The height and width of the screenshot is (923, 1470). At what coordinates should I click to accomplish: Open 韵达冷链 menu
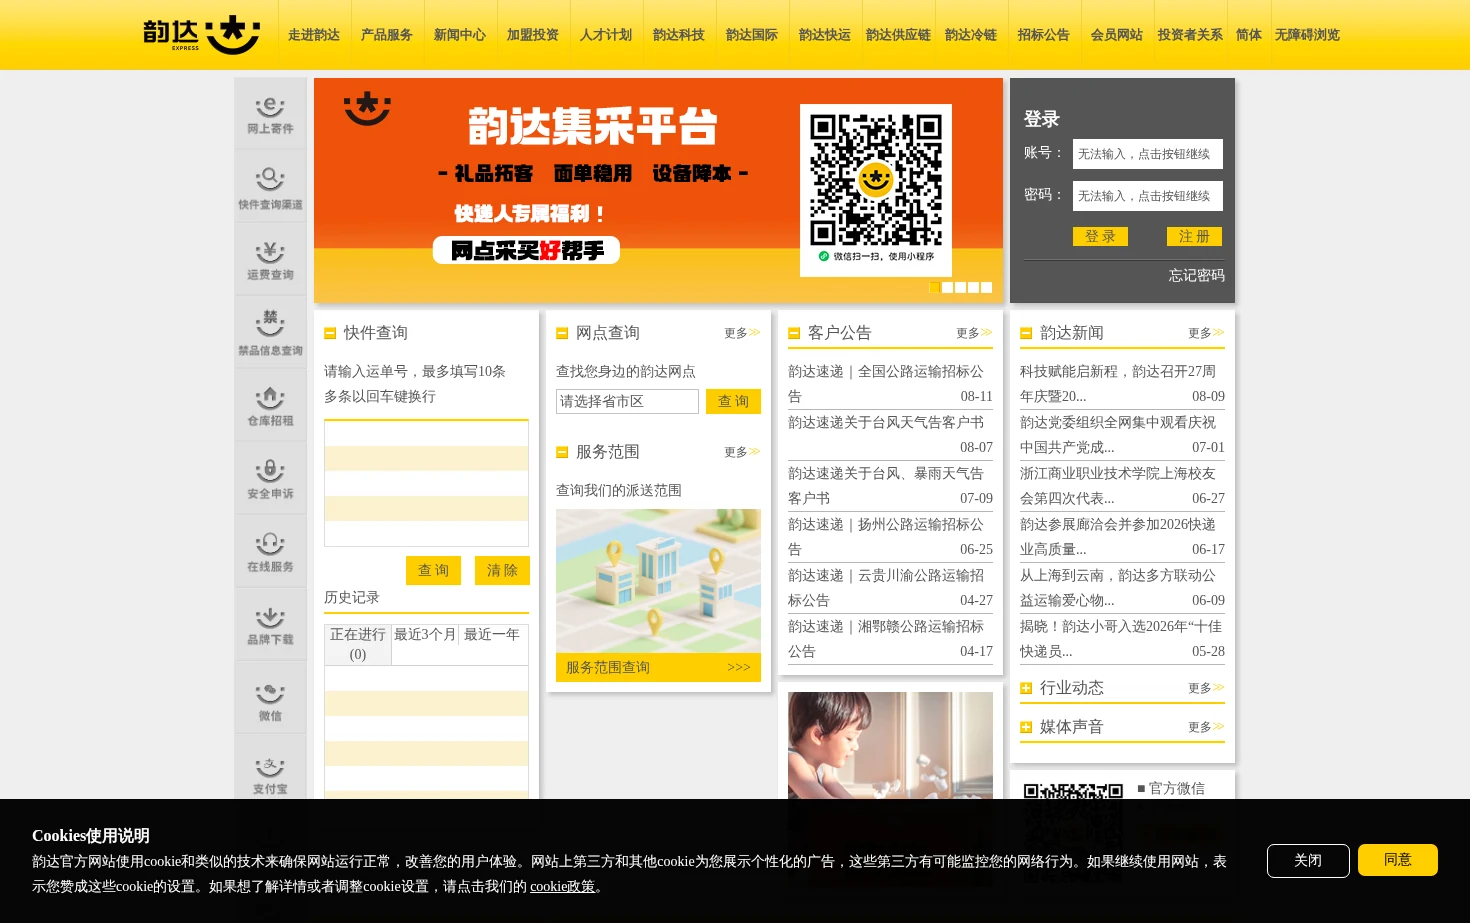pyautogui.click(x=971, y=35)
